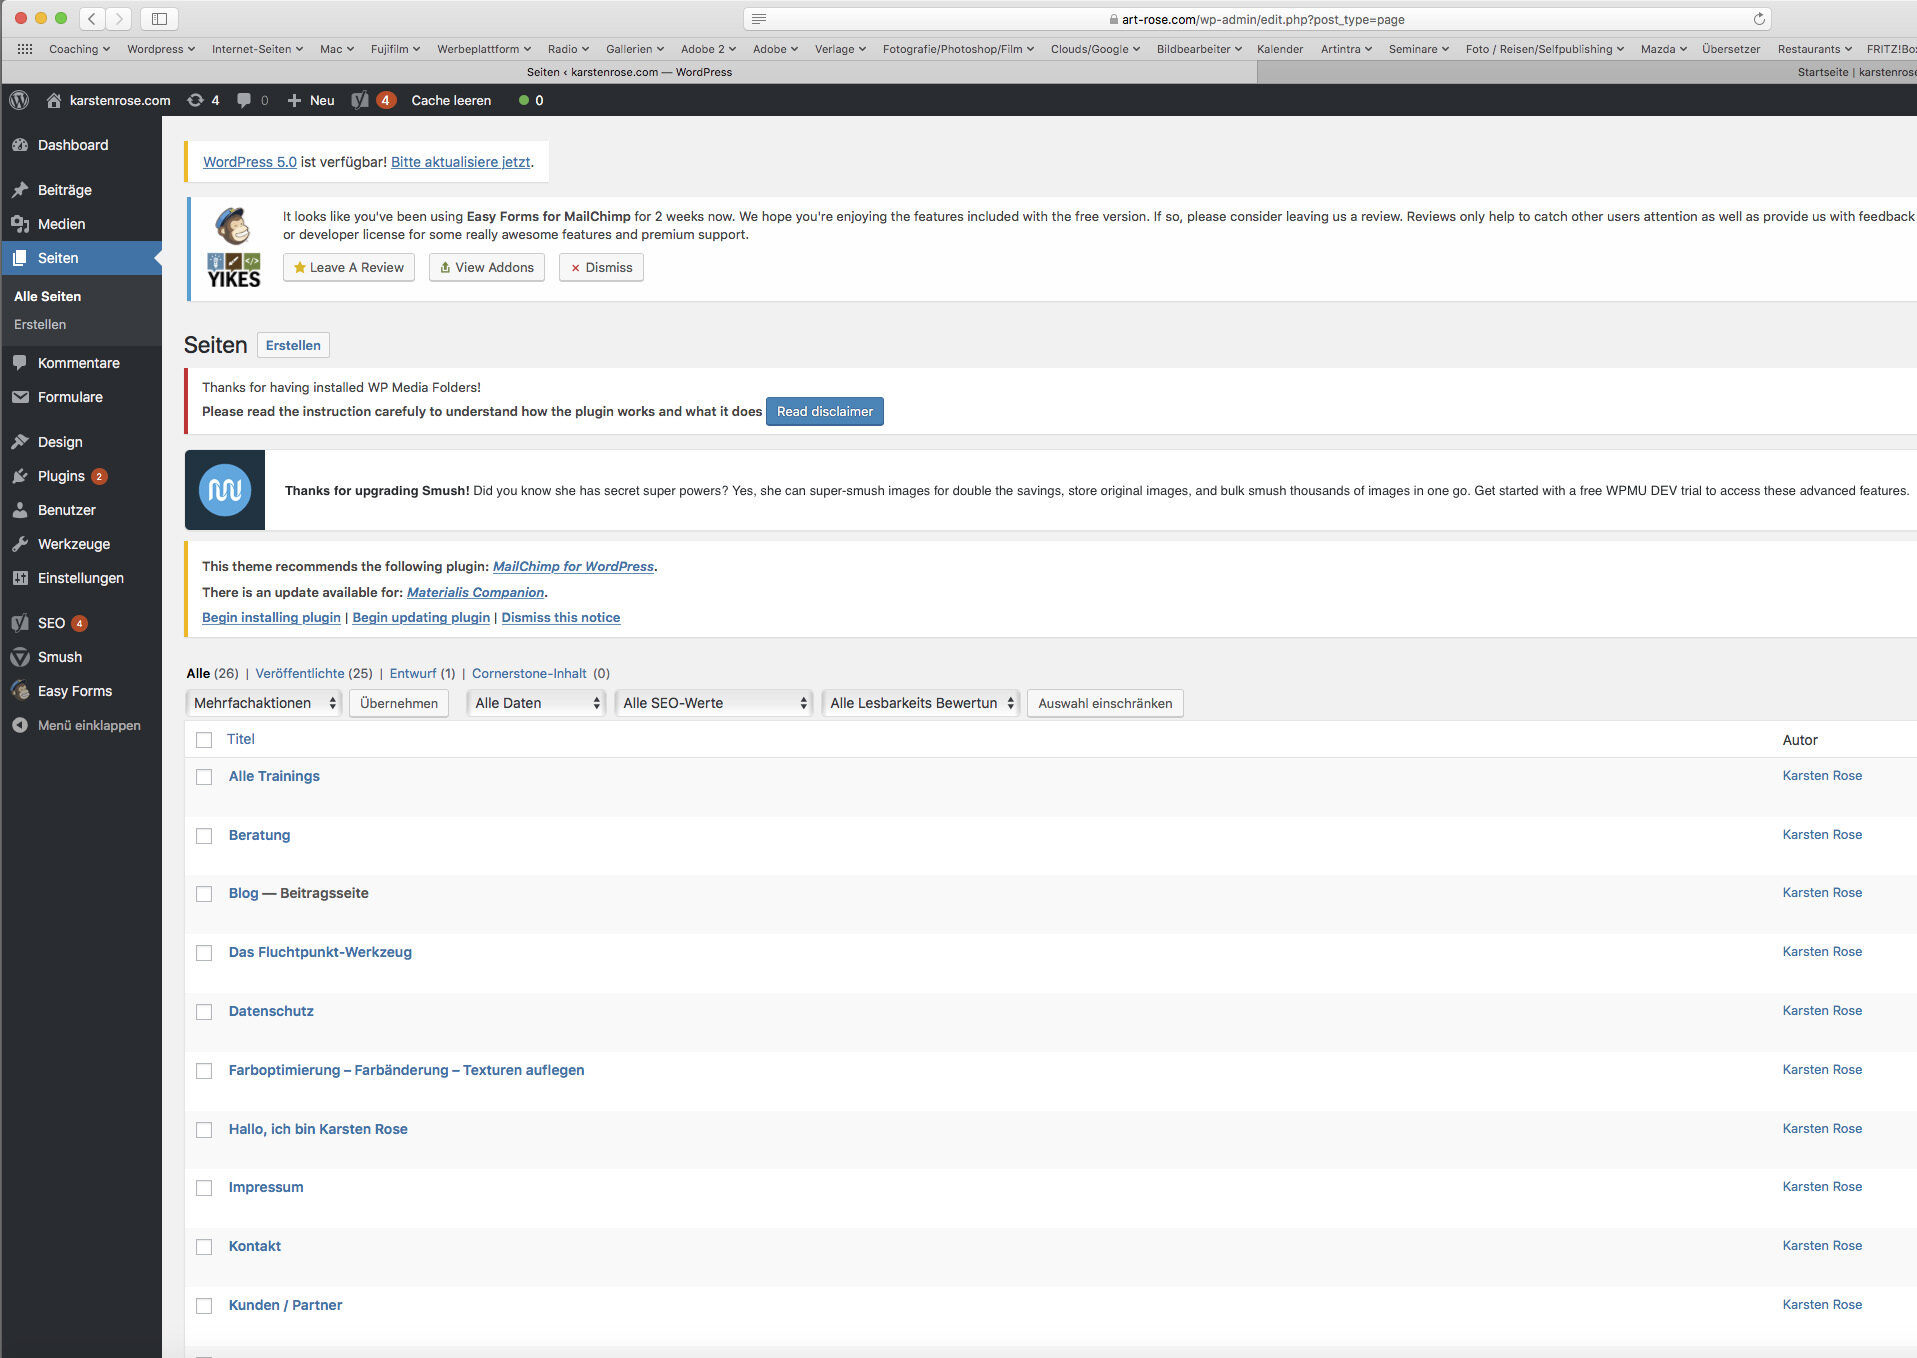Reload the page with the refresh icon
The height and width of the screenshot is (1358, 1917).
[1759, 19]
